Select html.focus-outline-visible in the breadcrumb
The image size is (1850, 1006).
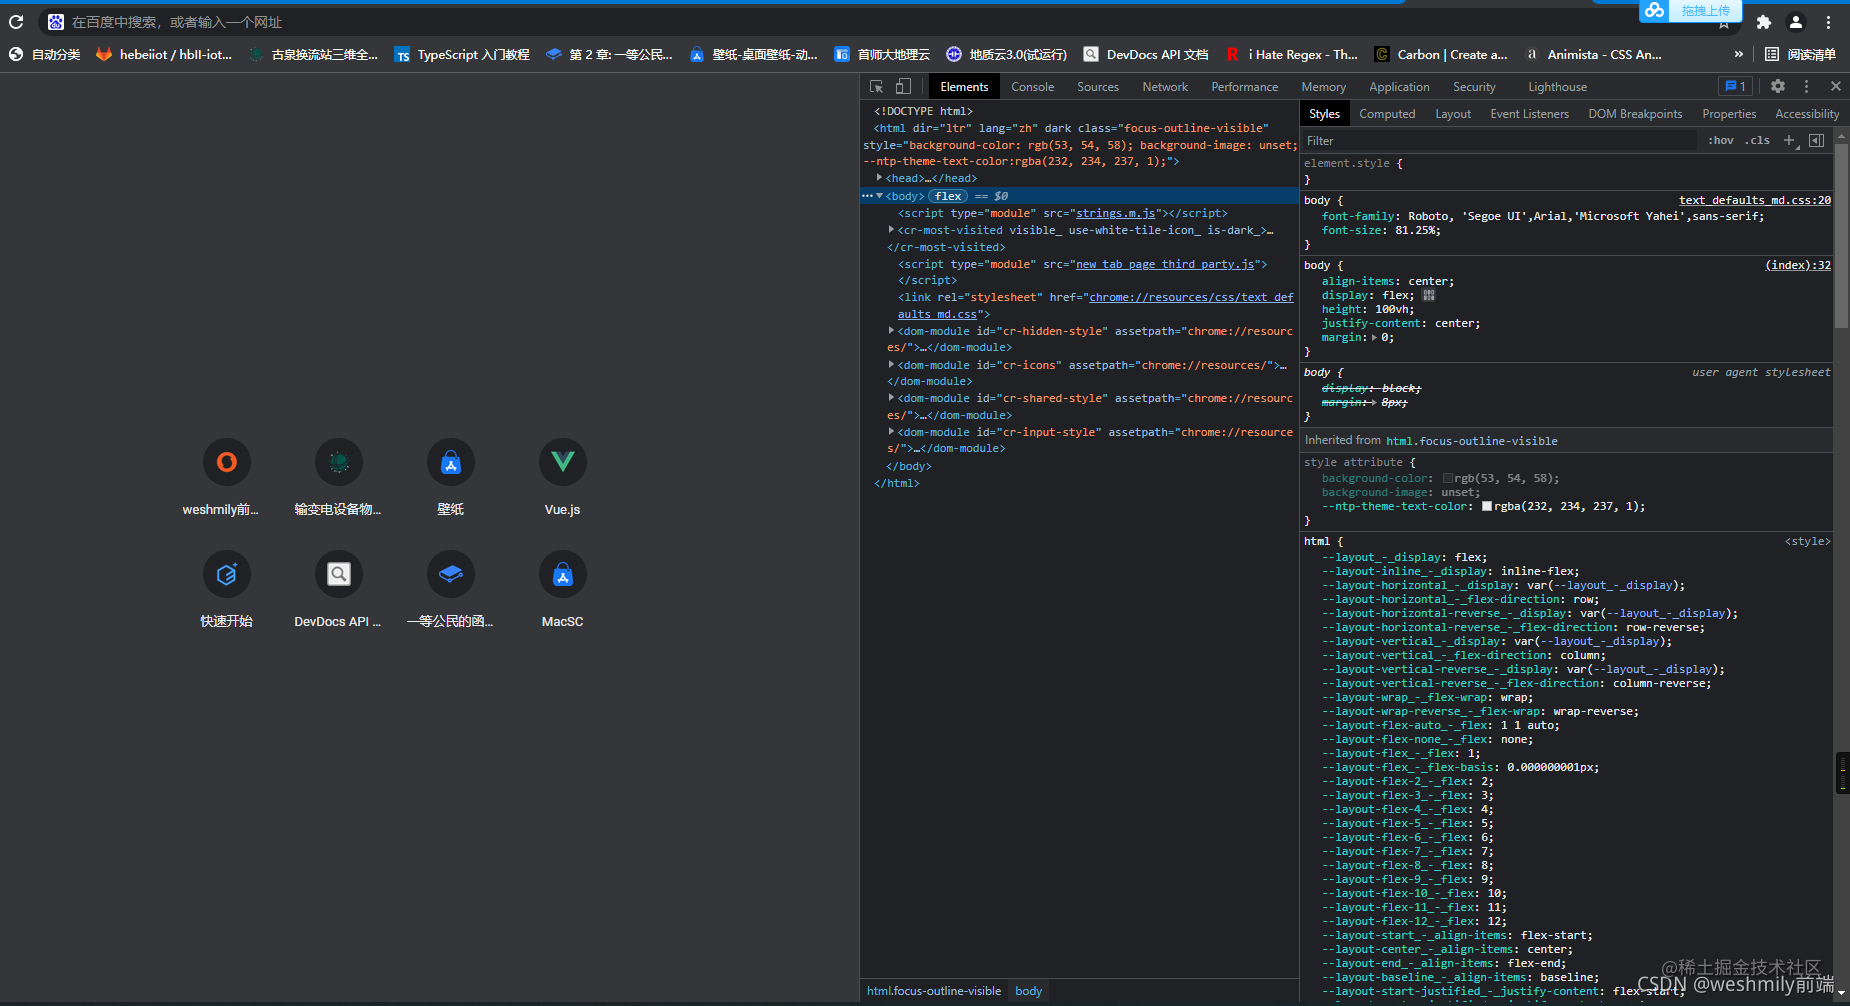[933, 991]
